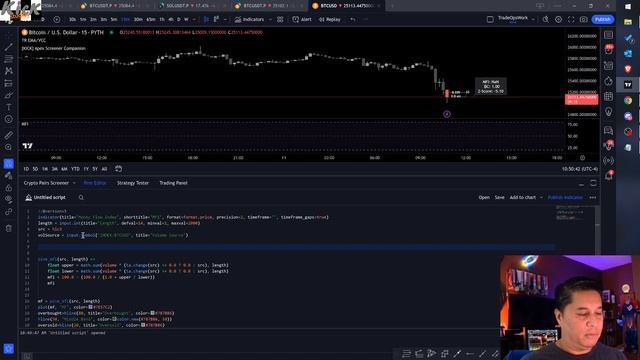The height and width of the screenshot is (360, 640).
Task: Open the Indicators menu
Action: 249,19
